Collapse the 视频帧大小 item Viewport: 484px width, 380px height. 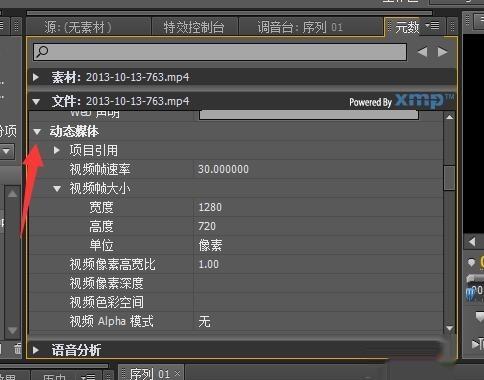click(x=57, y=189)
